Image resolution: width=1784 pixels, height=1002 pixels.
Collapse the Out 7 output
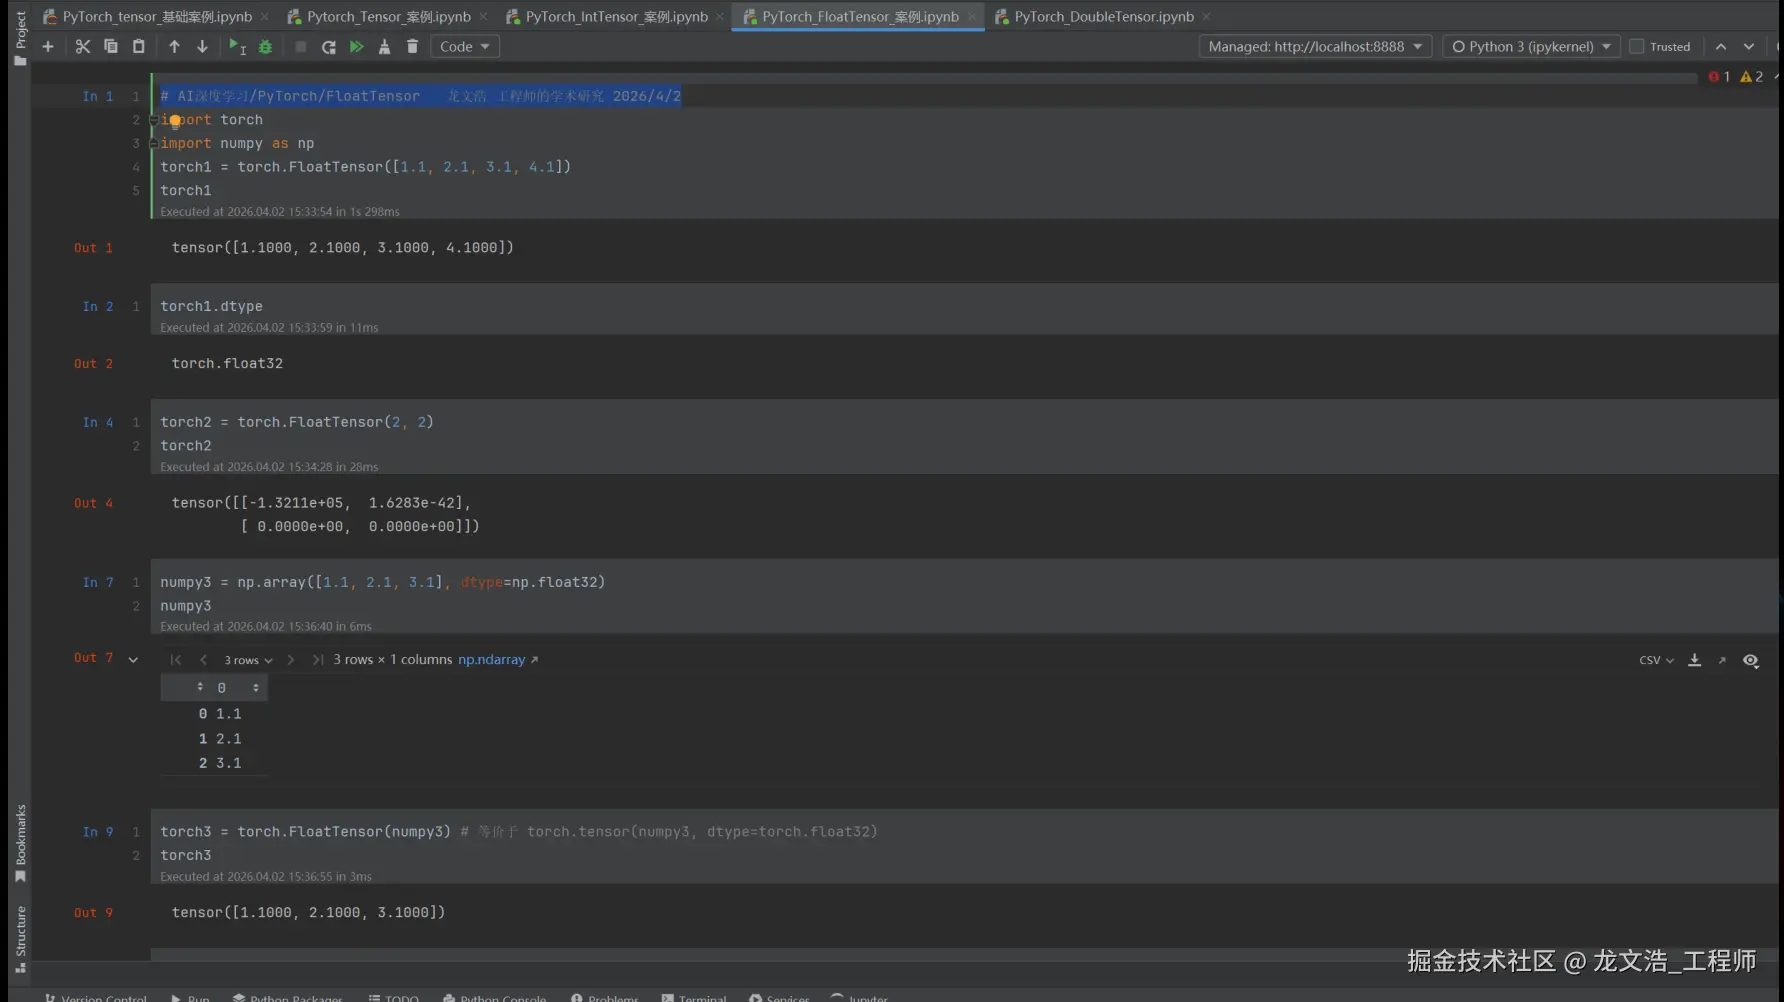click(133, 660)
